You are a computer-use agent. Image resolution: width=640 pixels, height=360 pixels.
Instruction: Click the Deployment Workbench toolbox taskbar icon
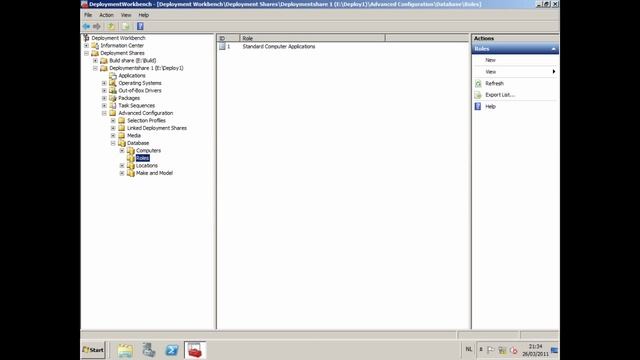click(195, 350)
